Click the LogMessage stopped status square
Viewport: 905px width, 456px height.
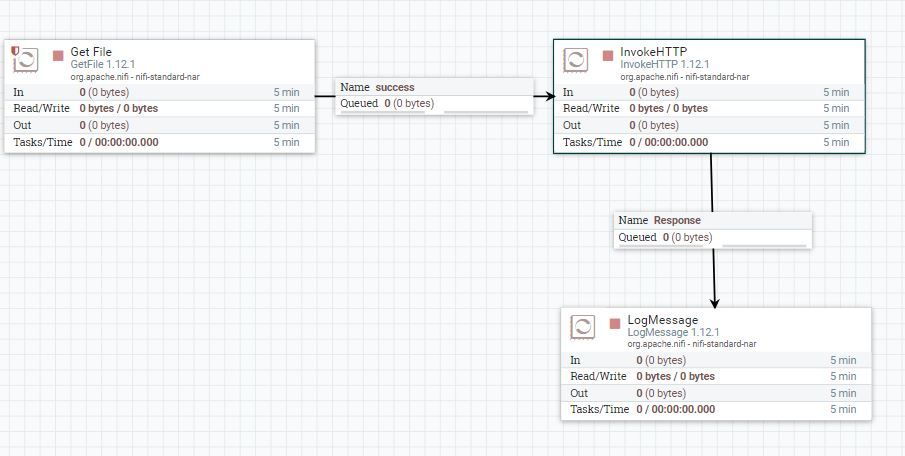615,323
